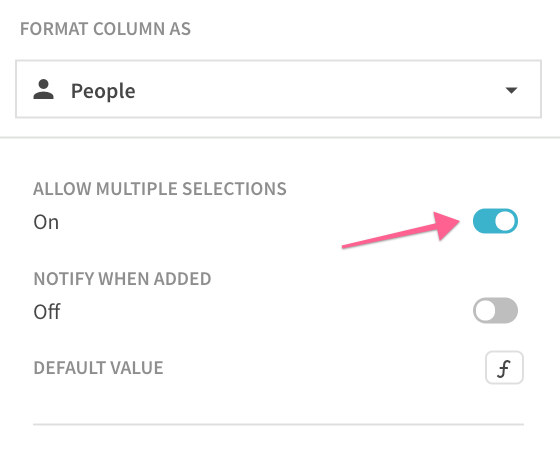Click the Allow Multiple Selections heading
Screen dimensions: 560x454
pyautogui.click(x=160, y=189)
